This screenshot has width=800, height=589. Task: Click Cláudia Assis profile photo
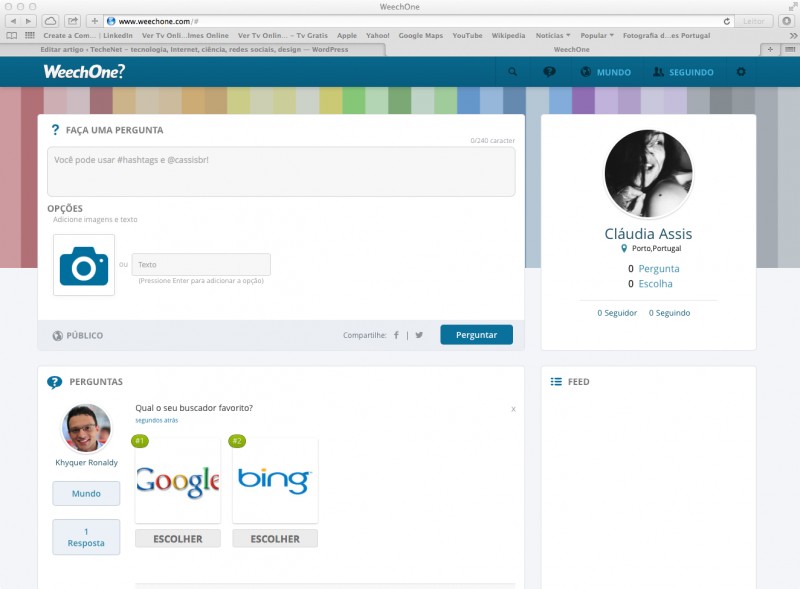pyautogui.click(x=648, y=174)
